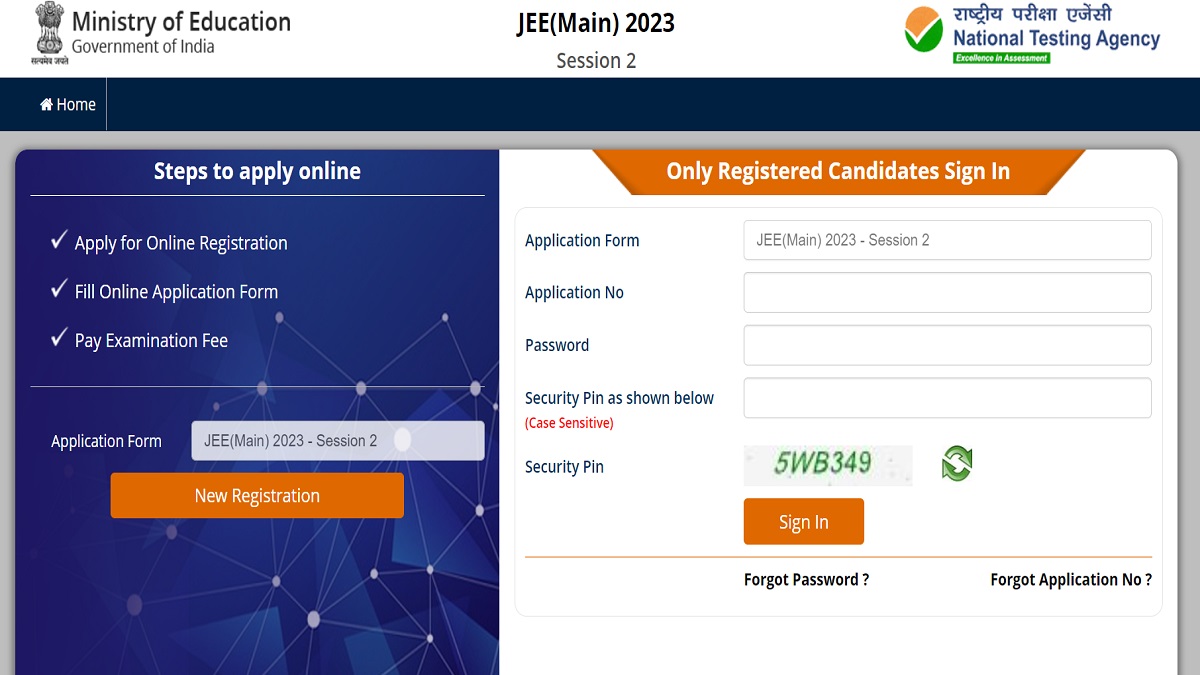Refresh the security pin captcha
This screenshot has width=1200, height=675.
(957, 463)
